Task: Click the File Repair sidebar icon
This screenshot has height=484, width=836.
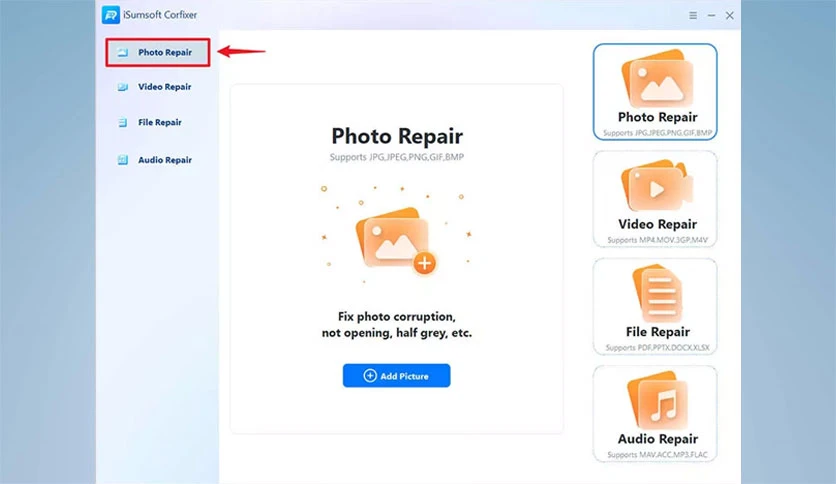Action: (123, 123)
